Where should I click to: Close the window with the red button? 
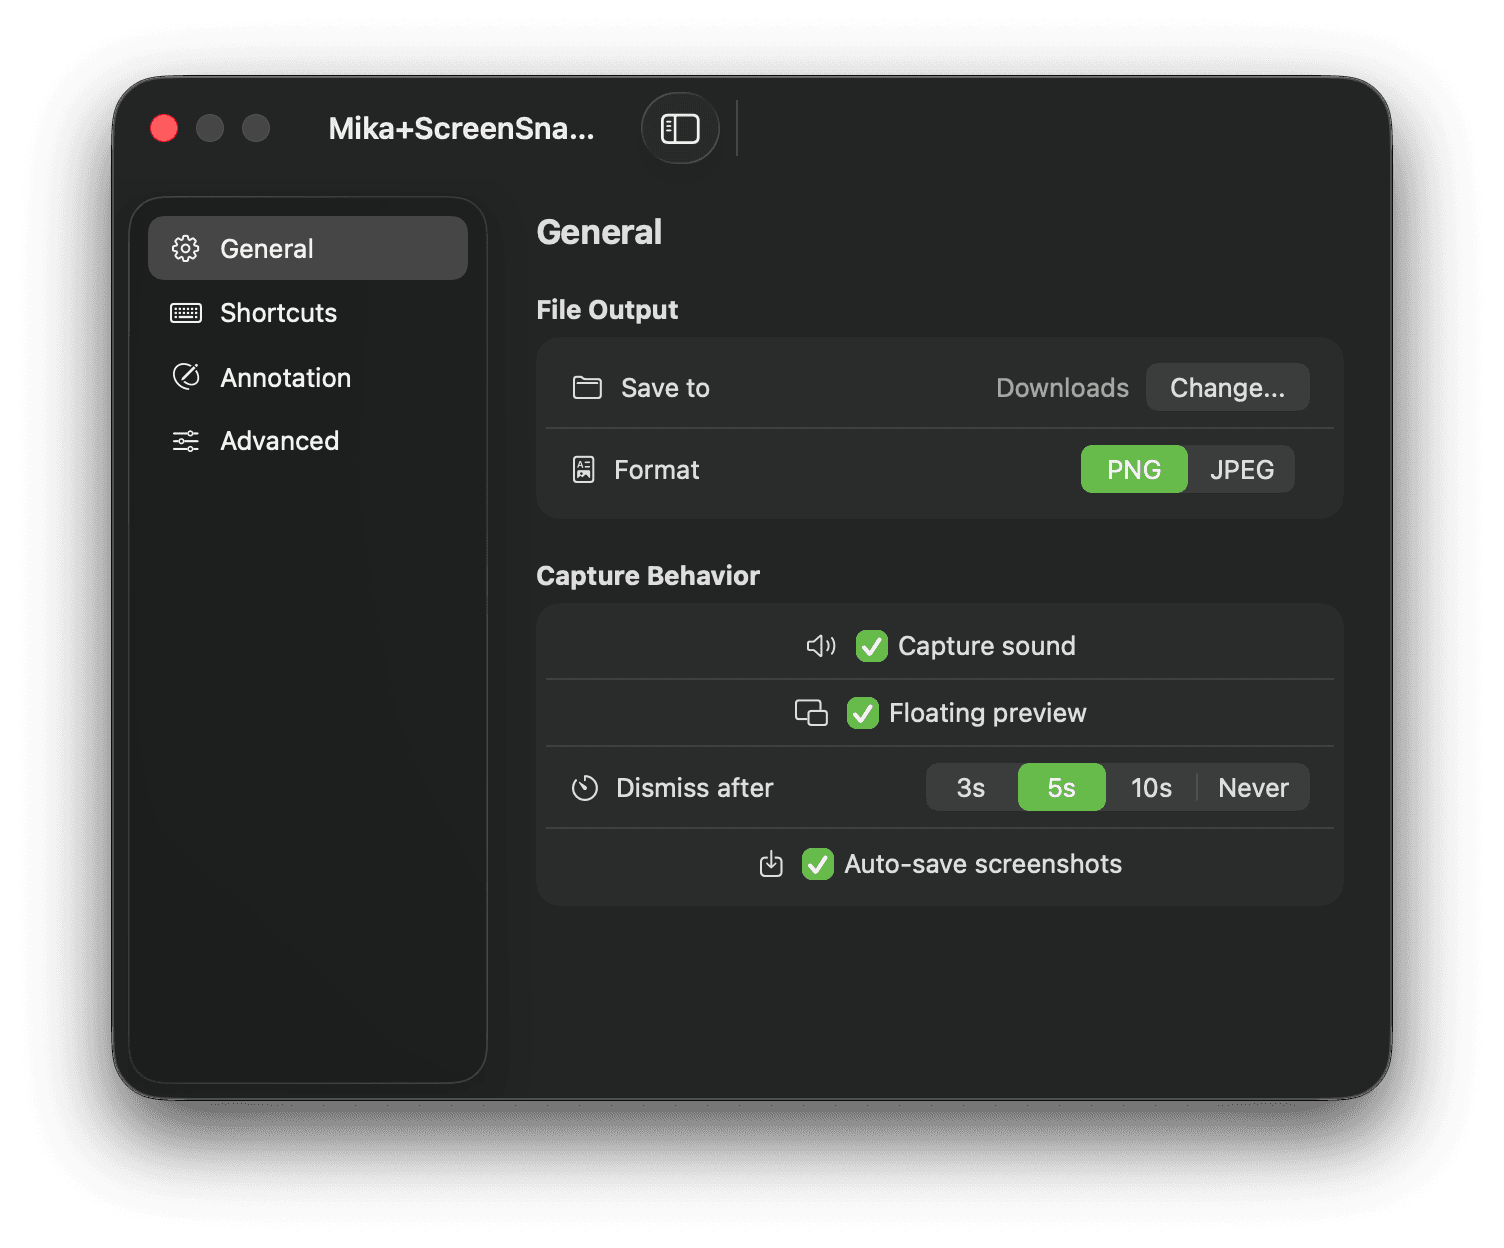(164, 128)
